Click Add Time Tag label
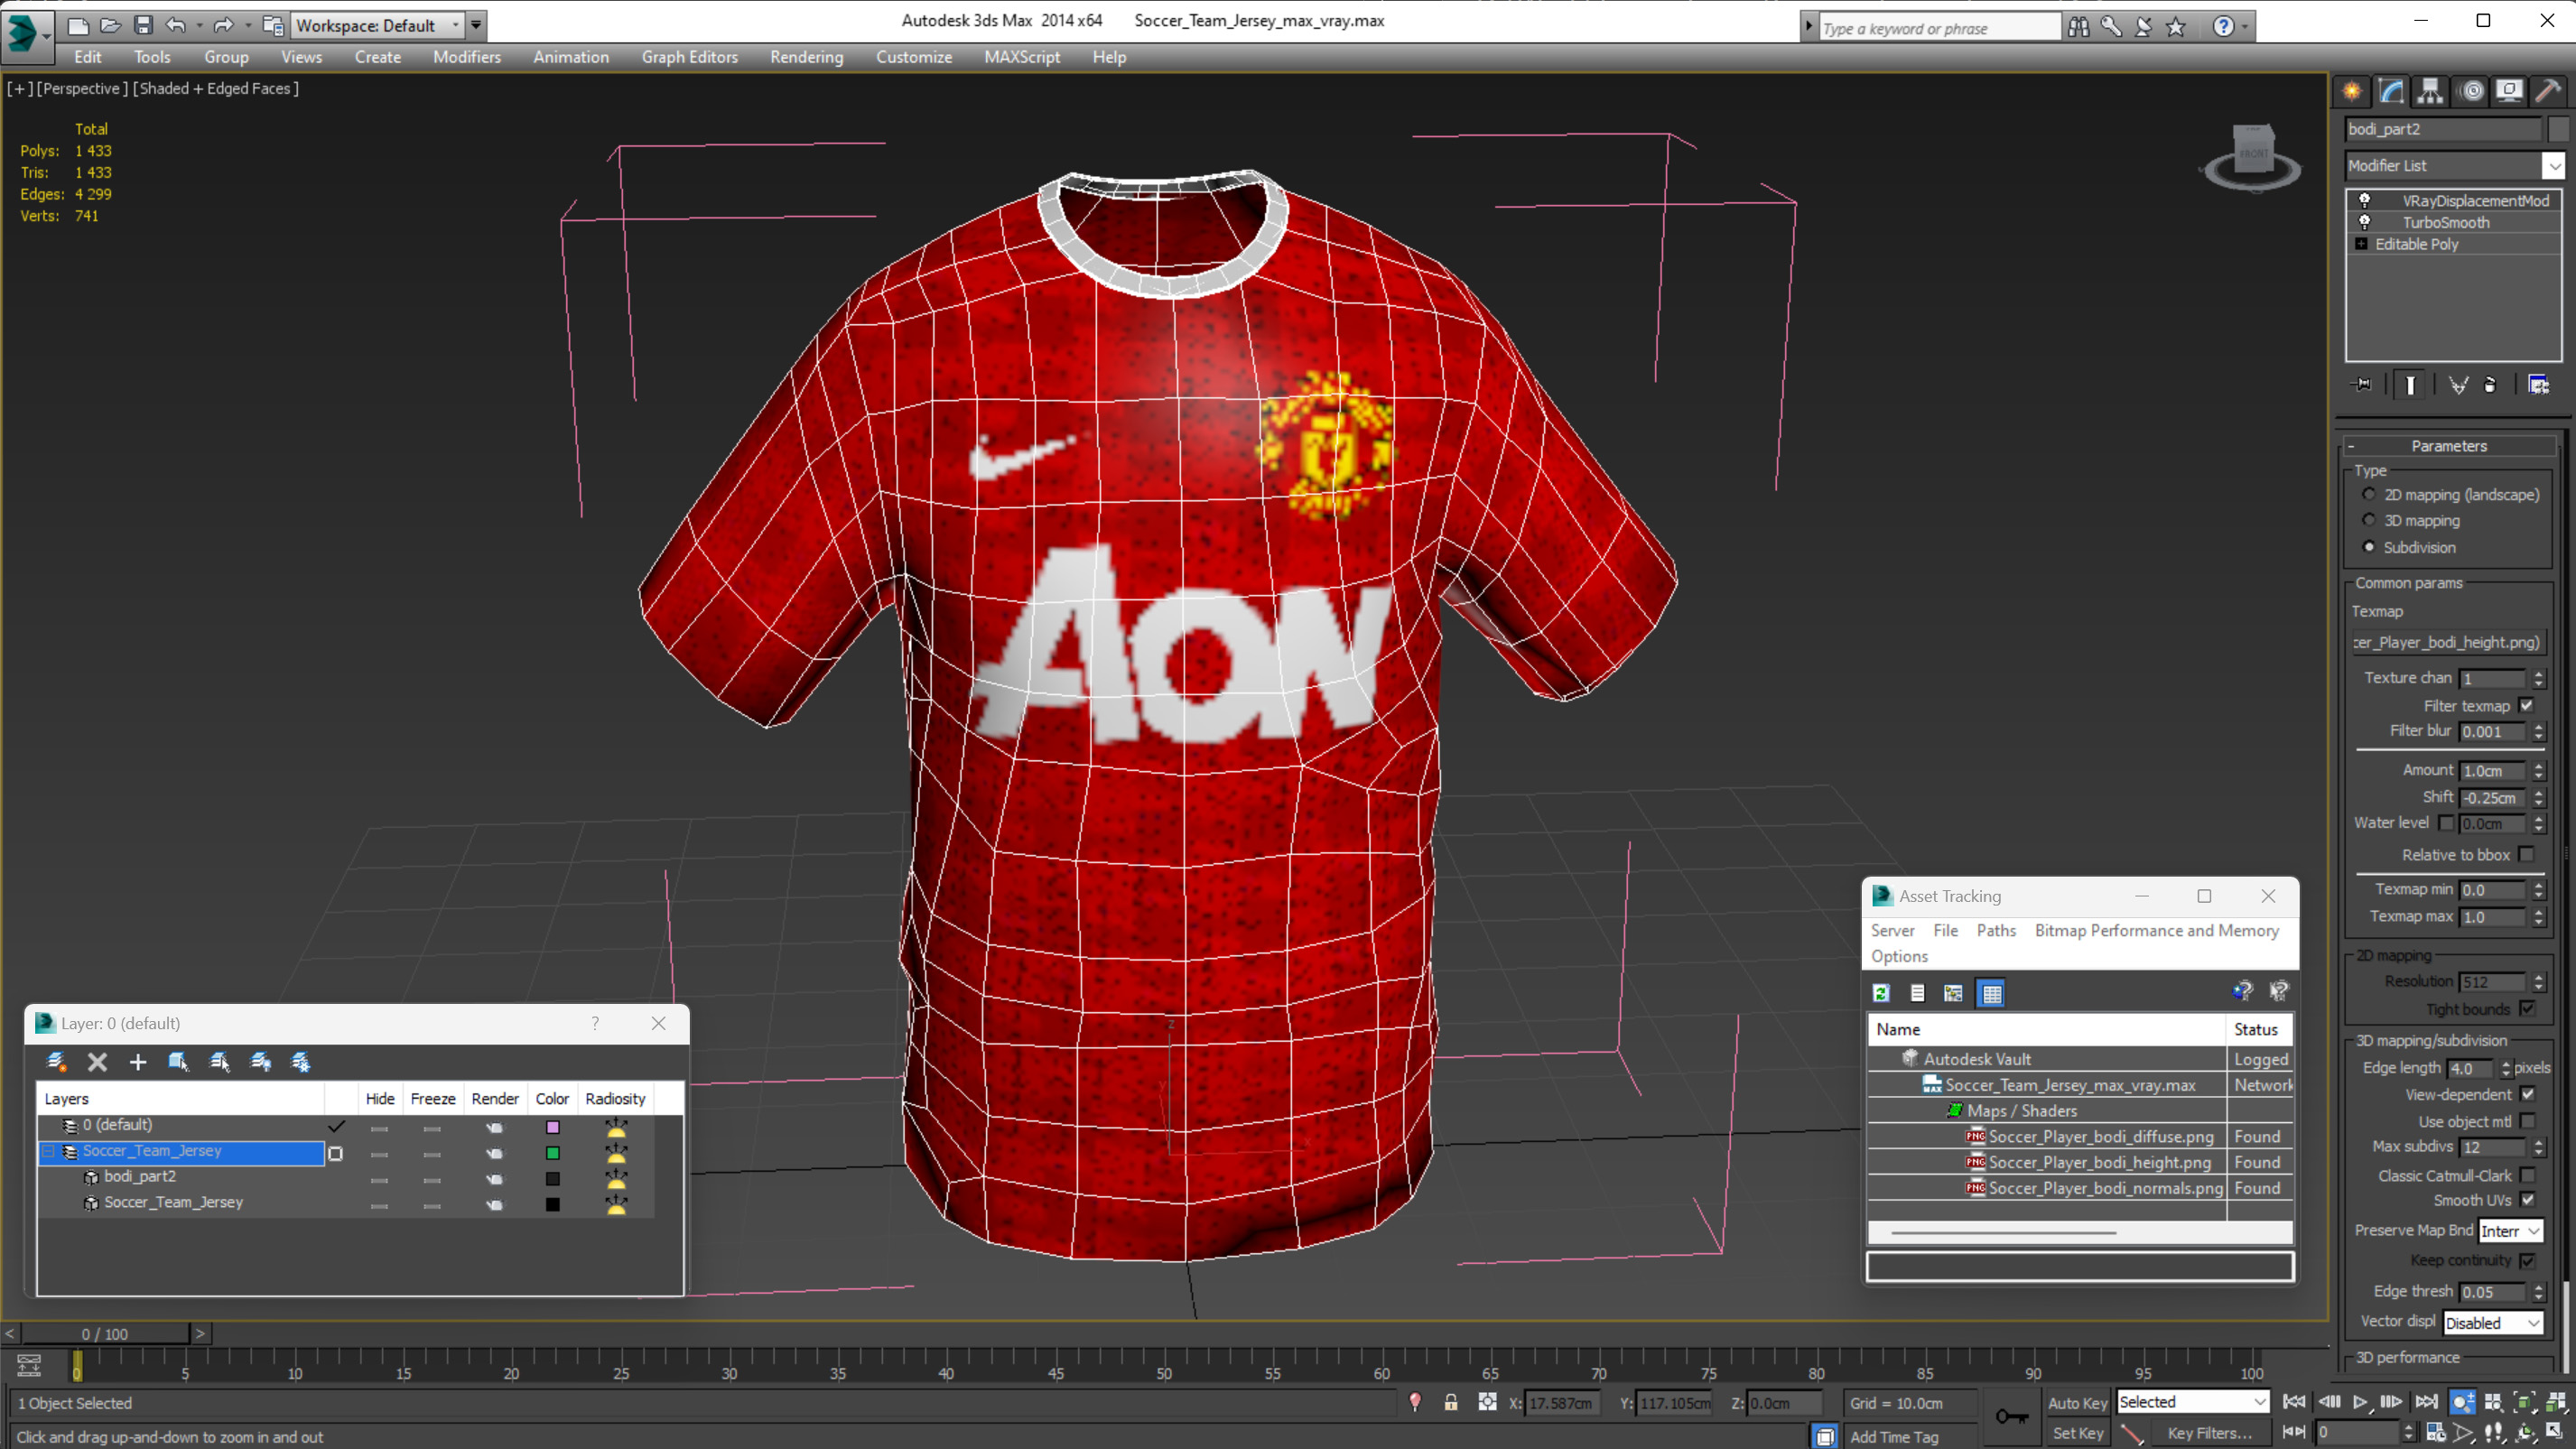This screenshot has height=1449, width=2576. coord(1894,1436)
